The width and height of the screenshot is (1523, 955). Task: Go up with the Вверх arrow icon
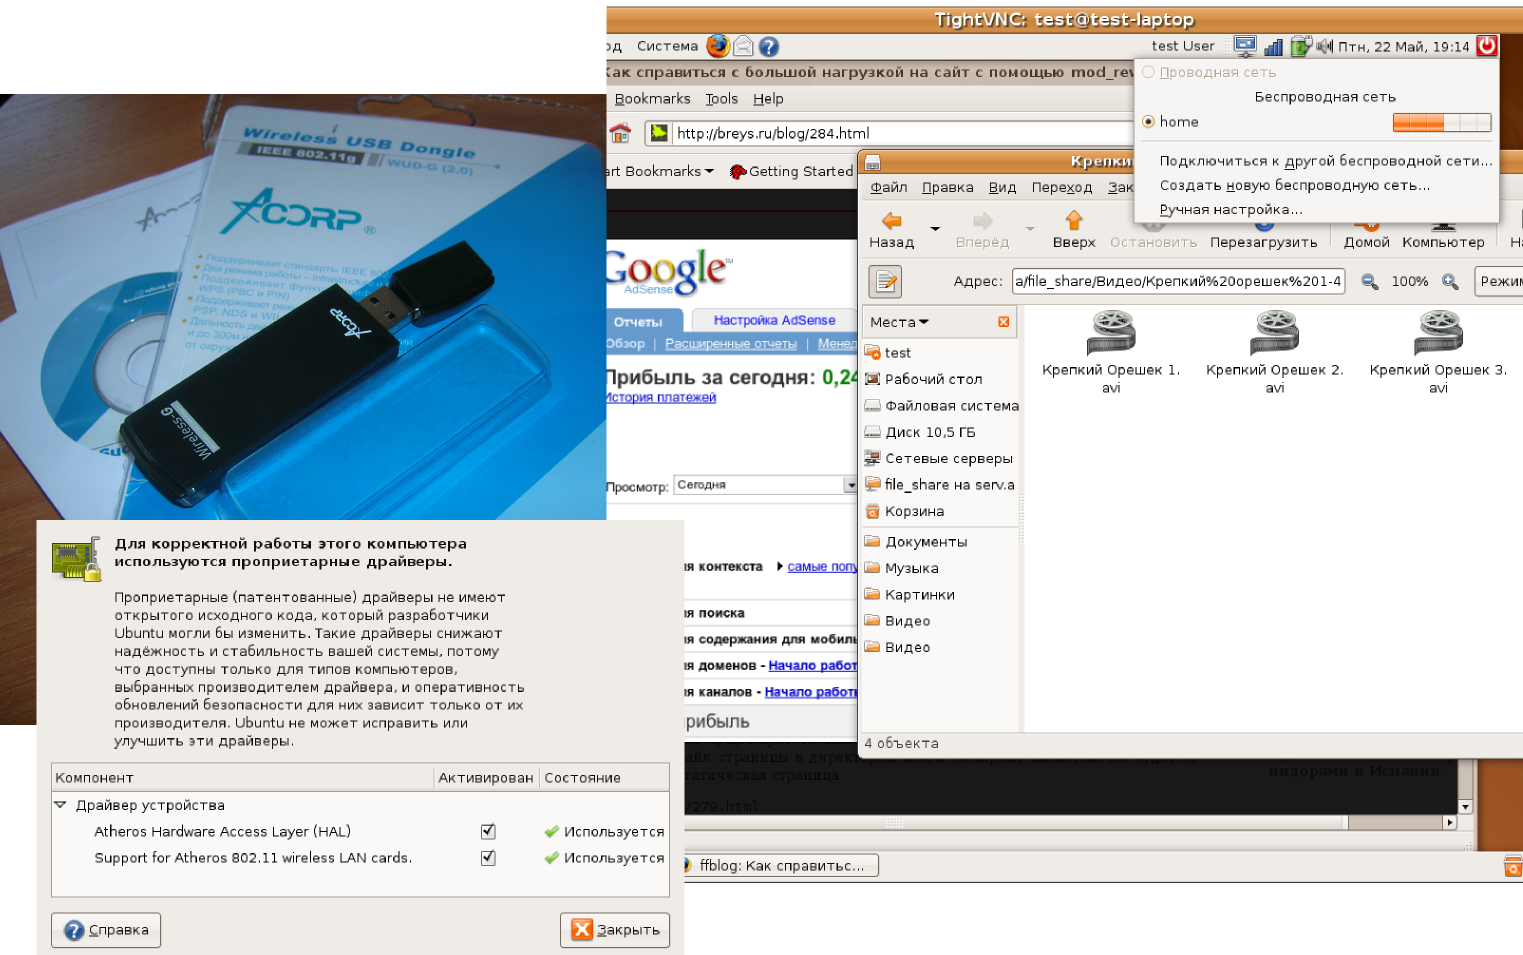1074,221
